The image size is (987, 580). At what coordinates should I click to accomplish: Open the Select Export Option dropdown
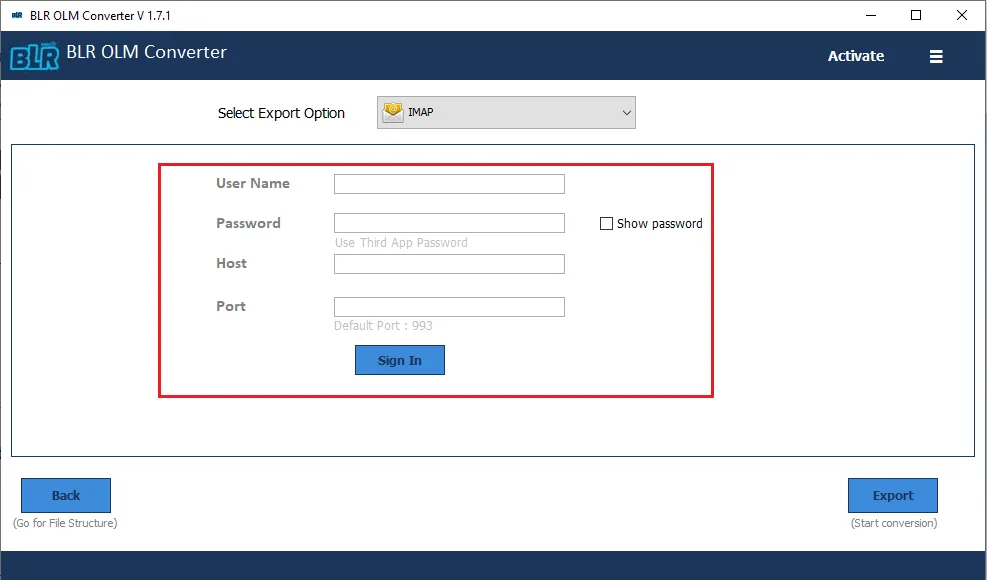505,112
